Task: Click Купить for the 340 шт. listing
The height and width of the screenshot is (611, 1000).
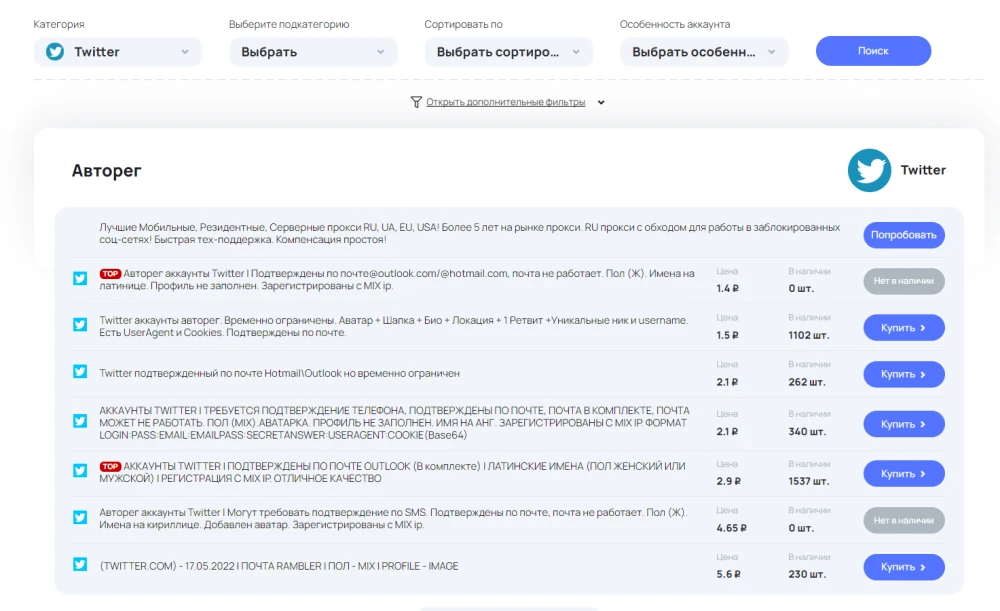Action: click(904, 424)
